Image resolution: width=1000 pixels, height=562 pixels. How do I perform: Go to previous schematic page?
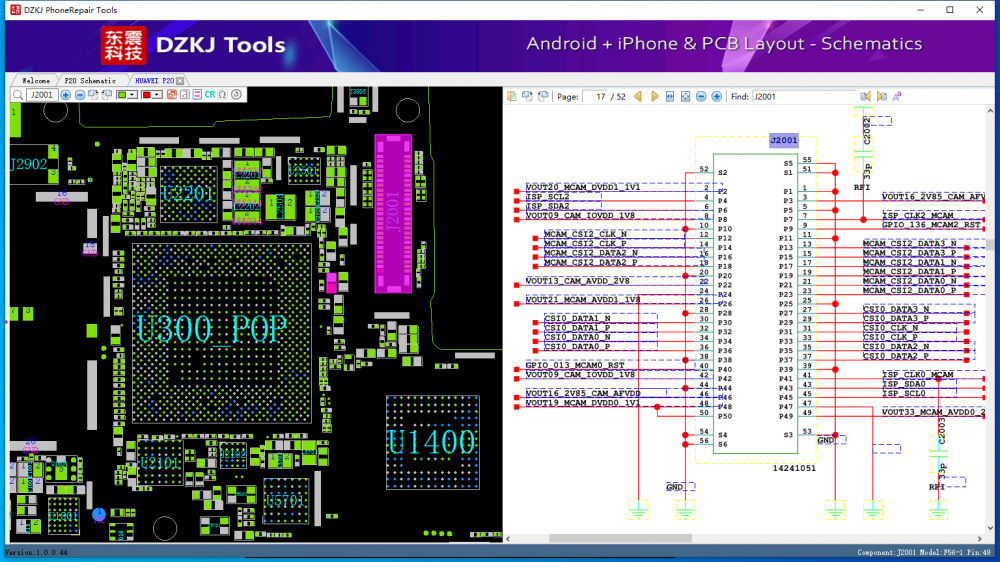(638, 96)
